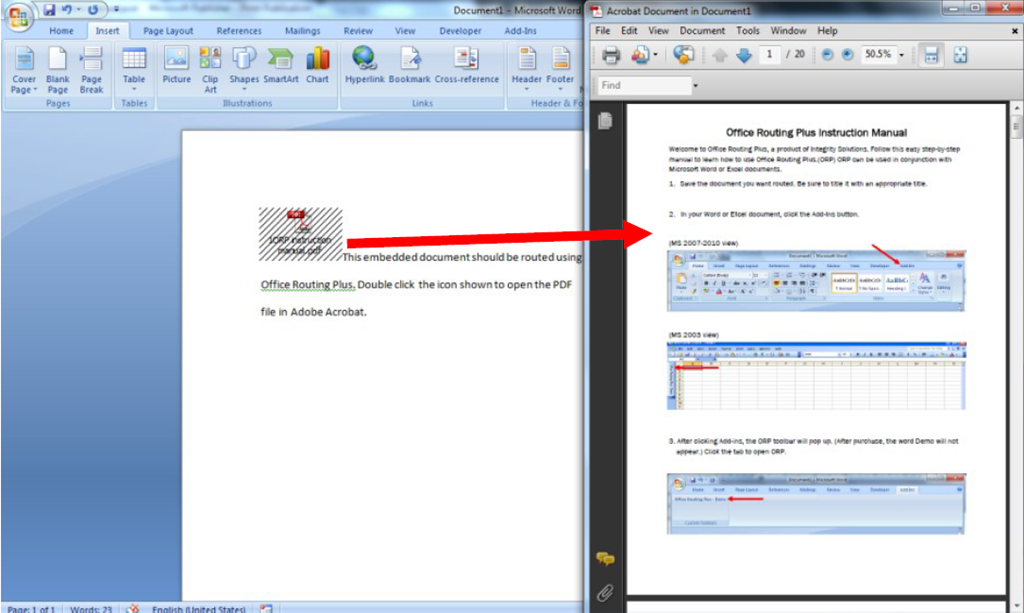Go to next page in Acrobat
Viewport: 1024px width, 613px height.
pyautogui.click(x=744, y=55)
